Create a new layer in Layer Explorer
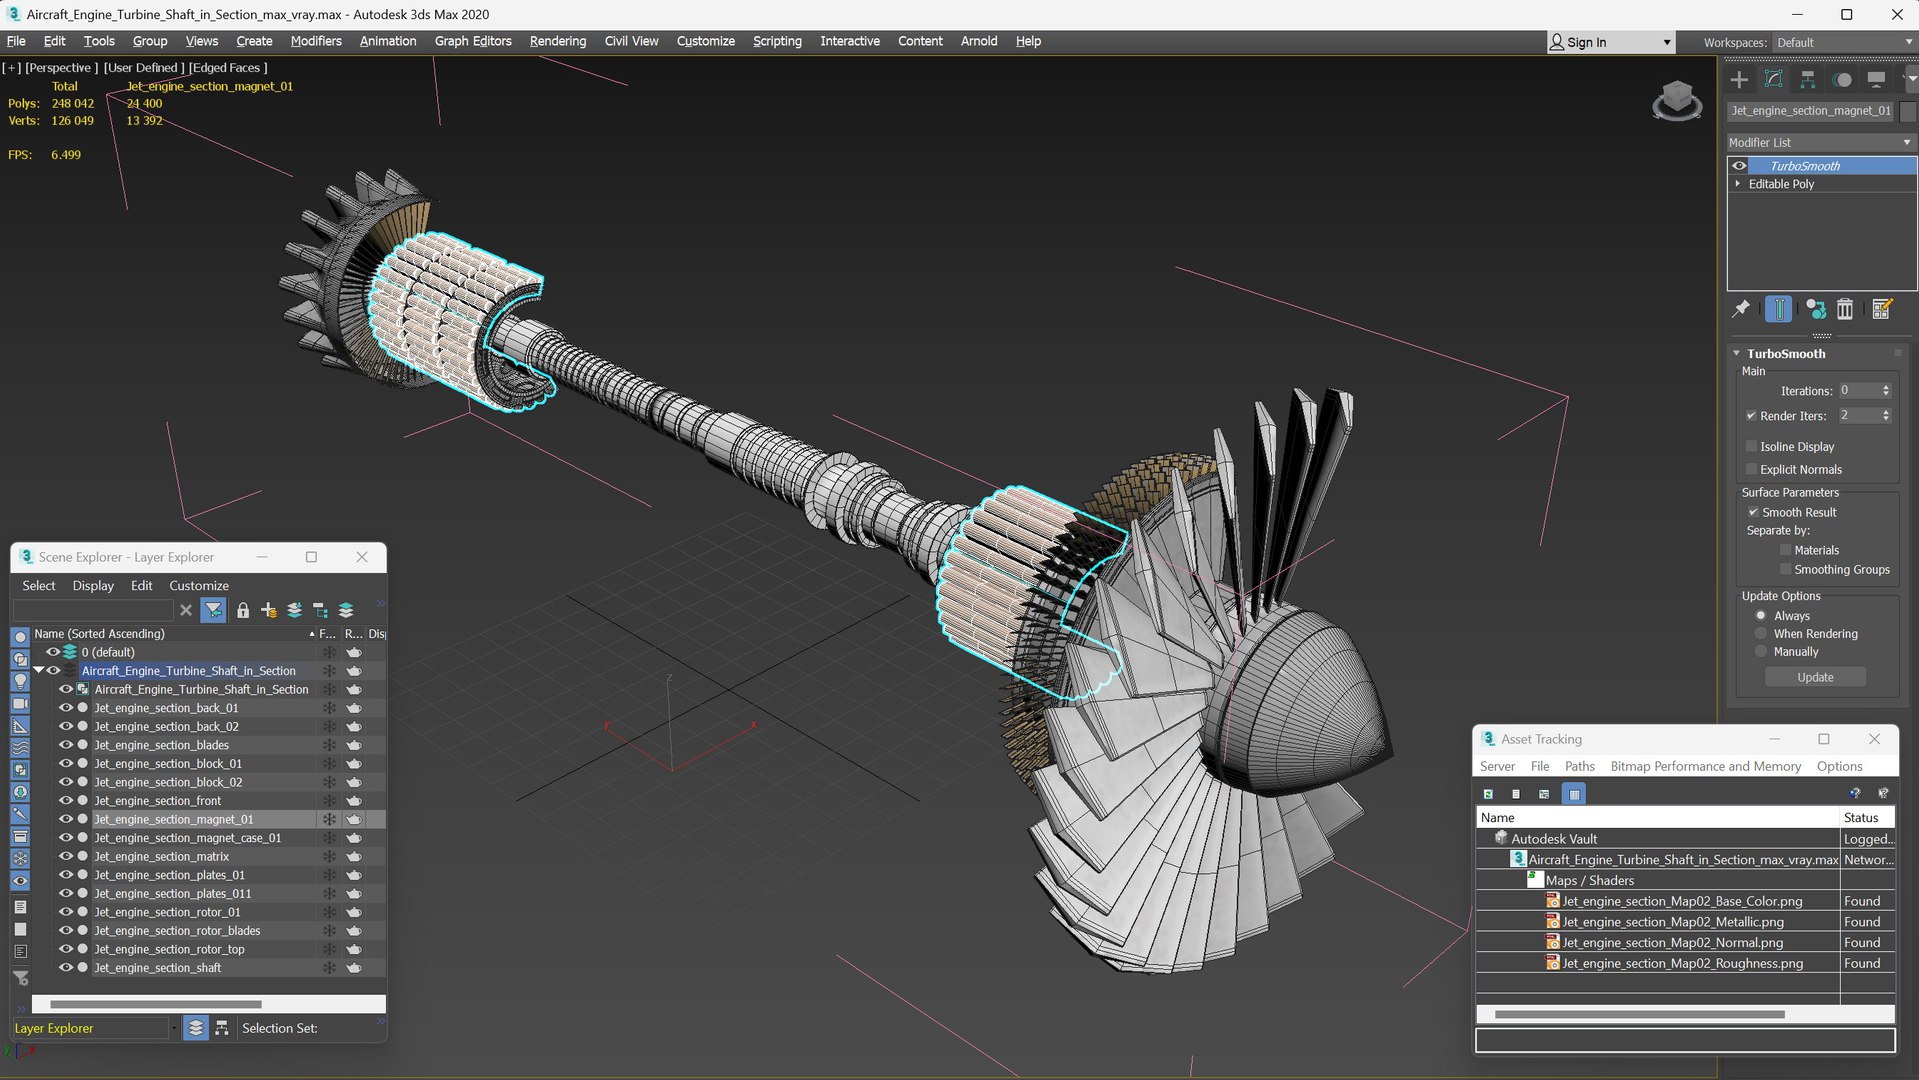 (x=268, y=610)
